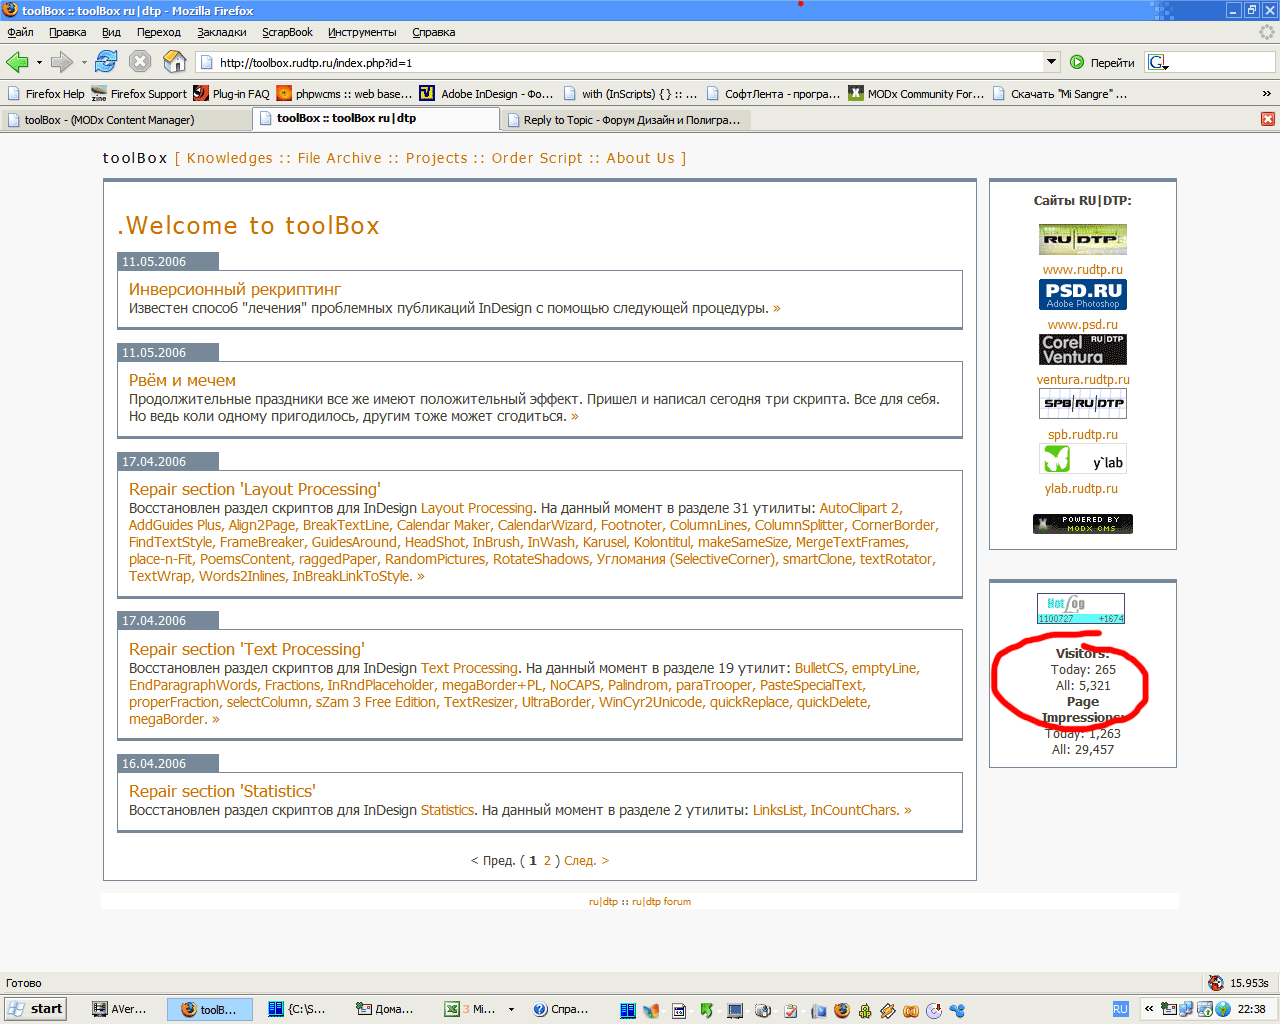Open the About Us nav link

tap(641, 158)
